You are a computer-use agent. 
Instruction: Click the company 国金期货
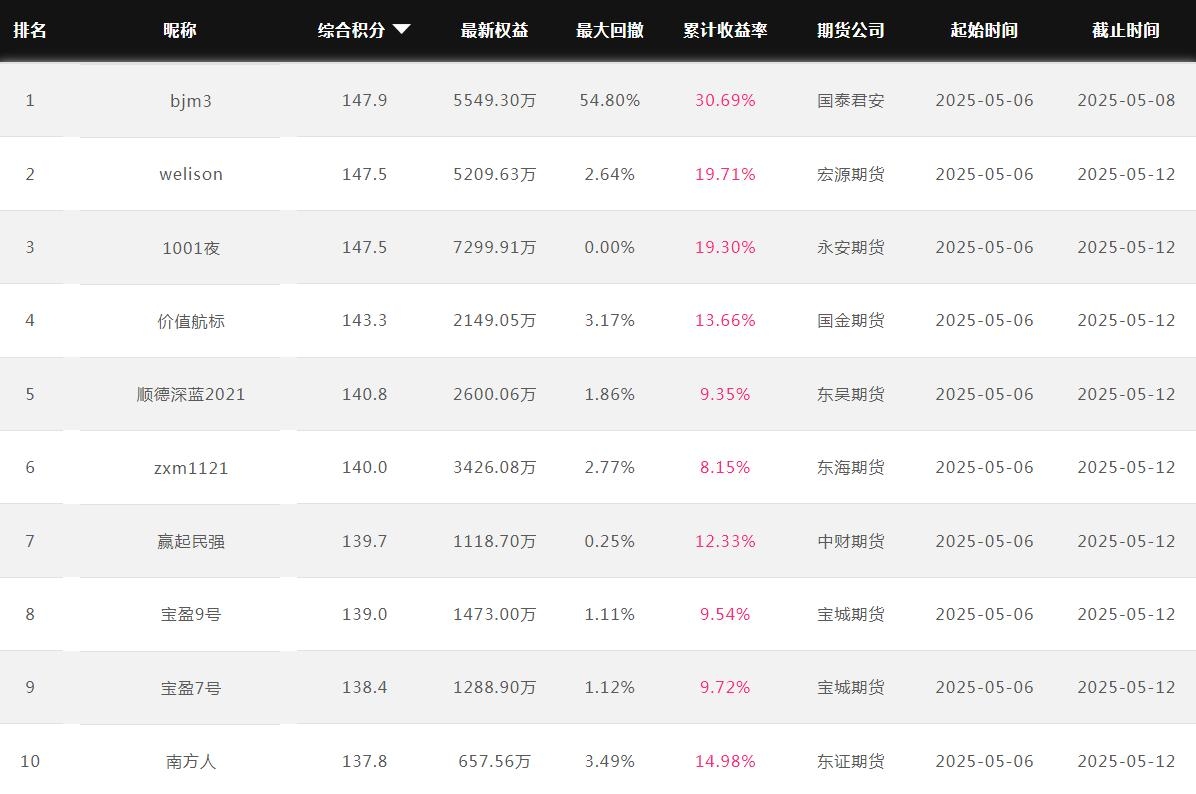[x=850, y=320]
